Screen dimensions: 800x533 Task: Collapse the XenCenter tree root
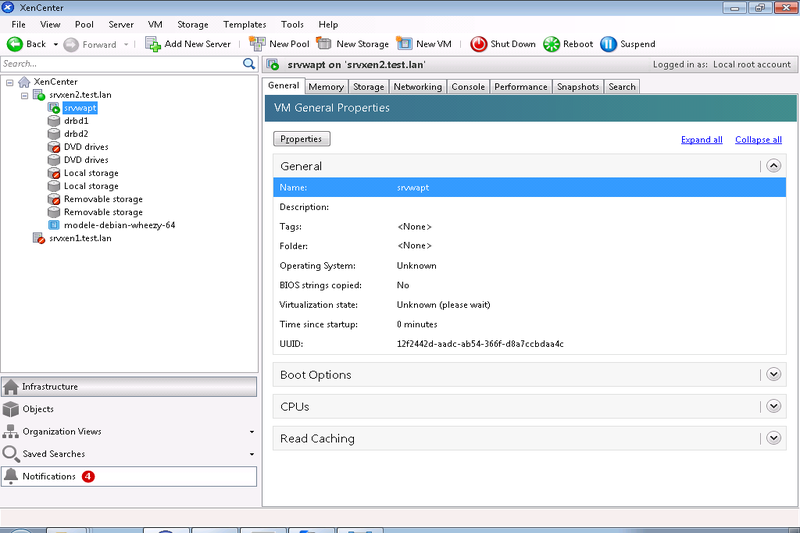click(x=10, y=82)
